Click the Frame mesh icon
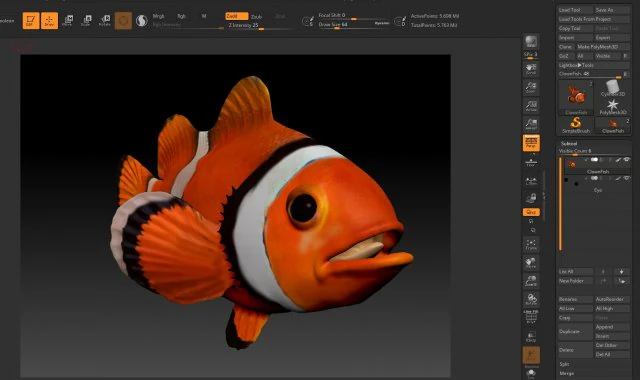640x380 pixels. (x=531, y=244)
